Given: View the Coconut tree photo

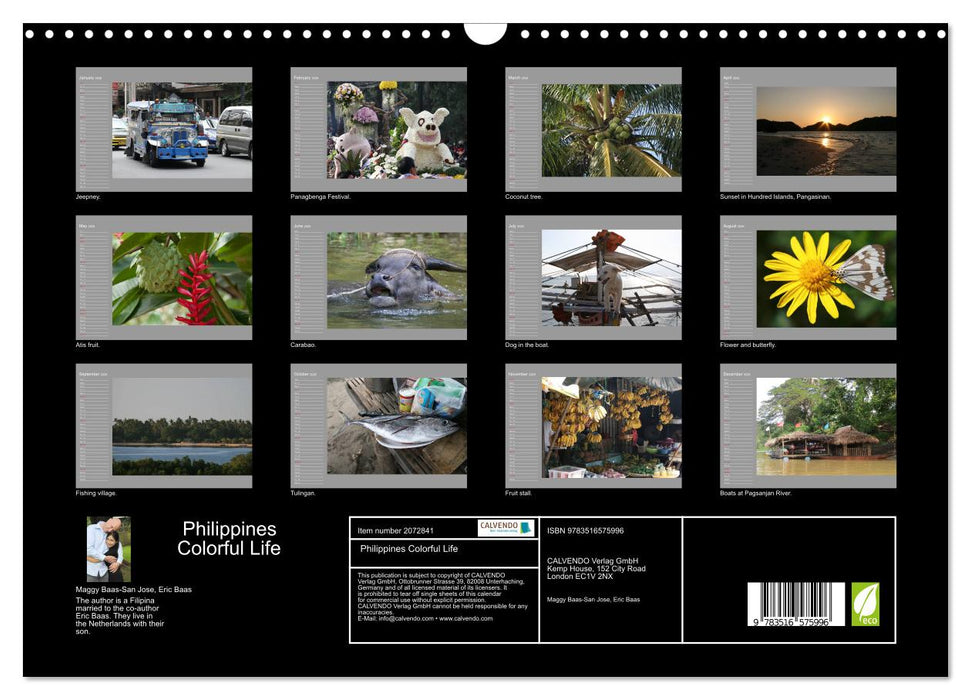Looking at the screenshot, I should click(608, 130).
